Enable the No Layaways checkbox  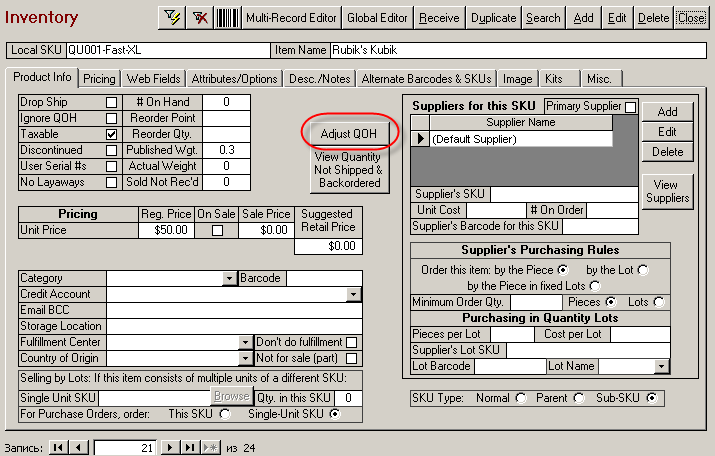tap(111, 182)
